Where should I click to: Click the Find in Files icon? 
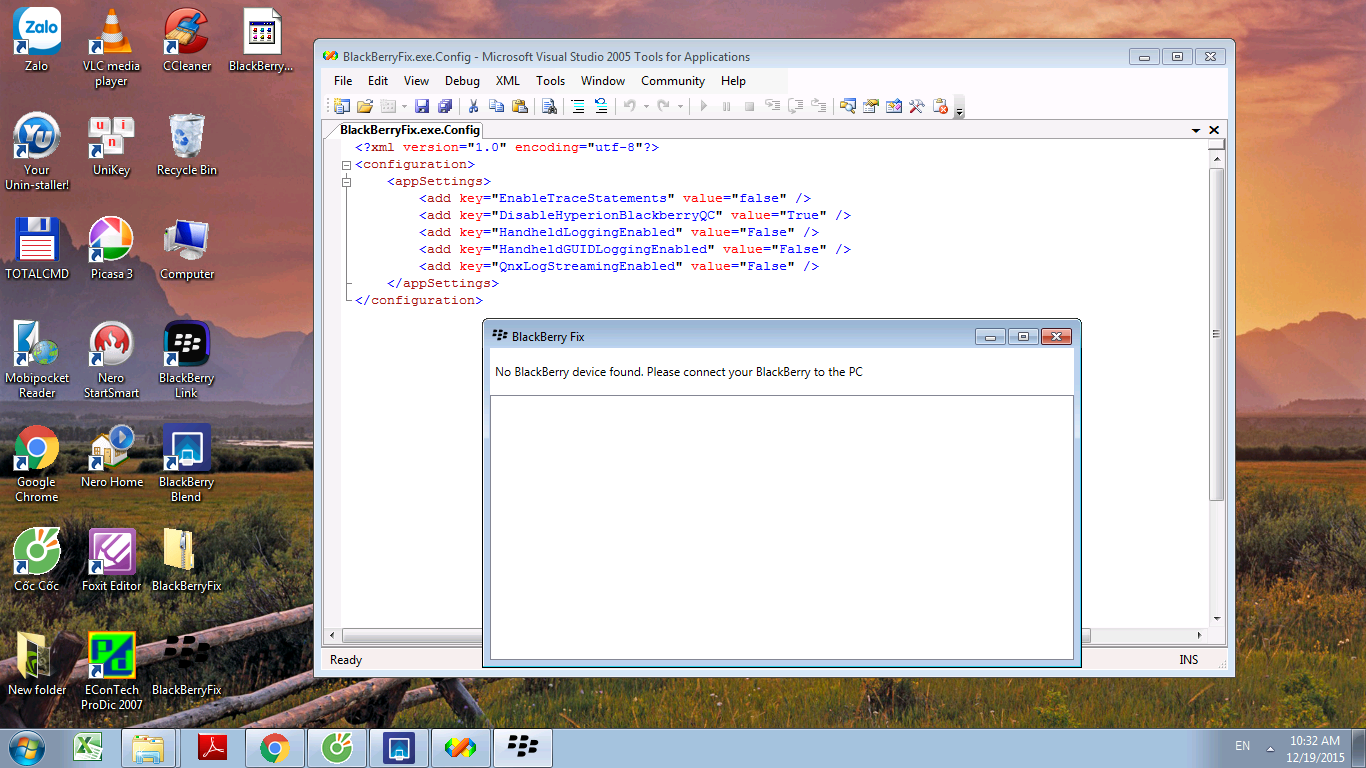pos(549,106)
